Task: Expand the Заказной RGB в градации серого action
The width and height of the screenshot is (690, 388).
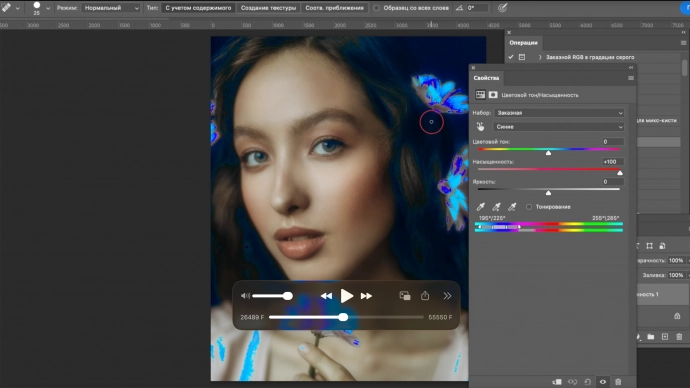Action: point(540,57)
